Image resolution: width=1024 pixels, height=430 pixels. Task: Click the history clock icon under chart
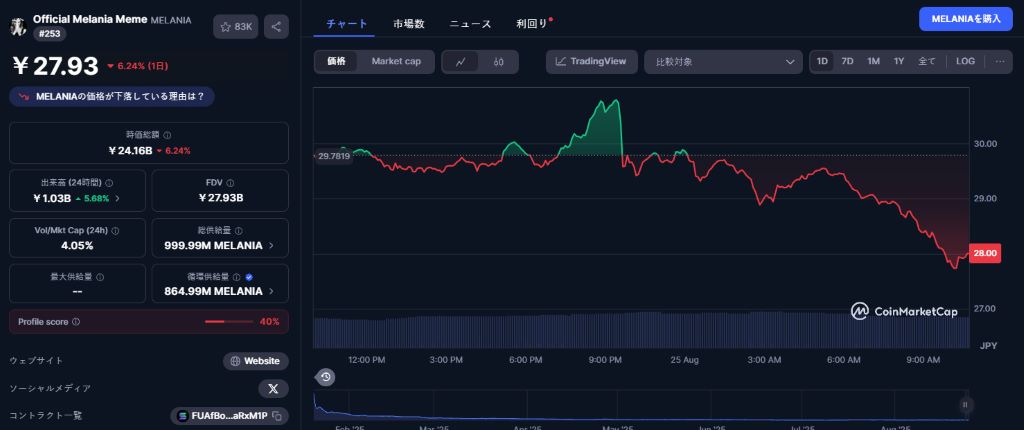pyautogui.click(x=325, y=377)
